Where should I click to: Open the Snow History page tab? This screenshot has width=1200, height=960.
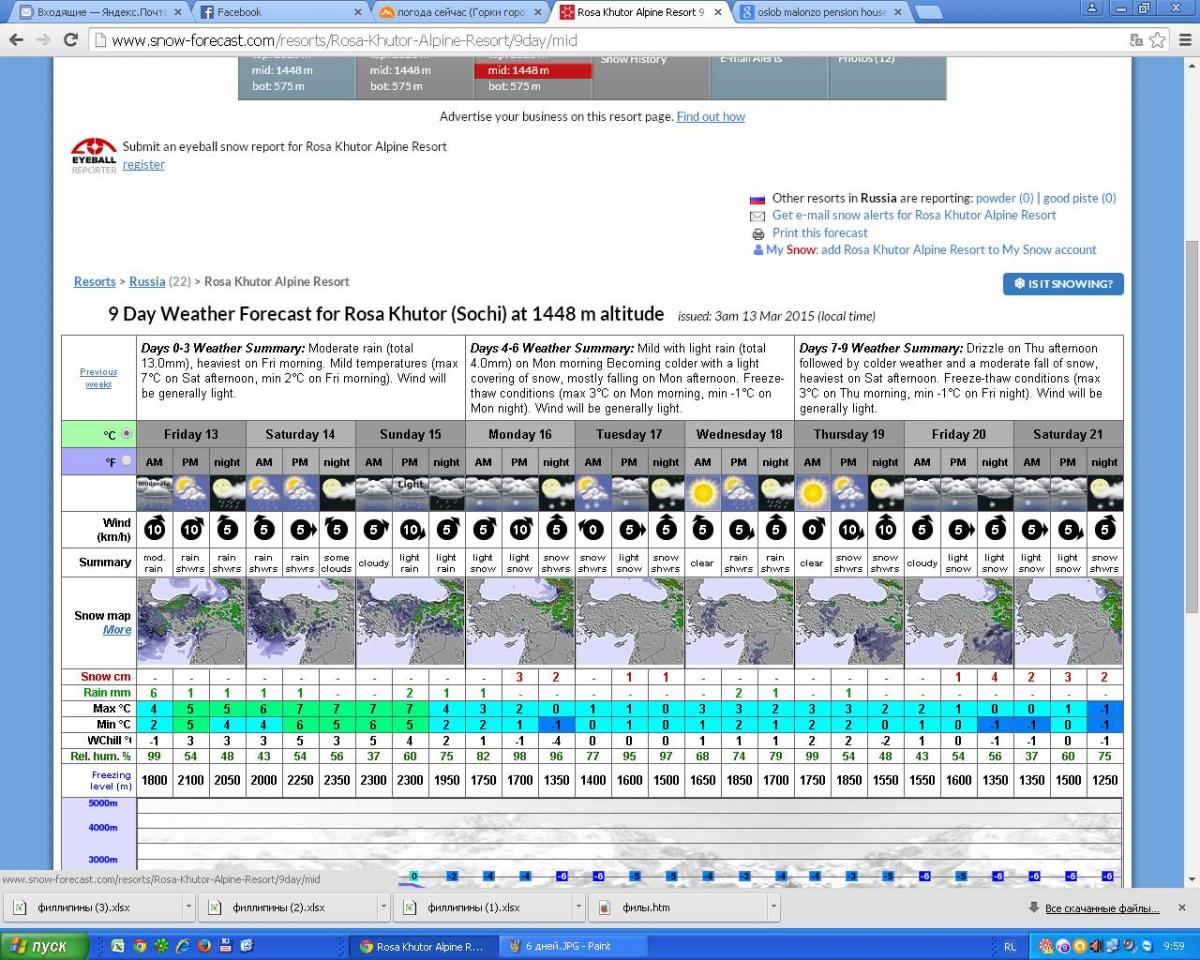point(651,78)
